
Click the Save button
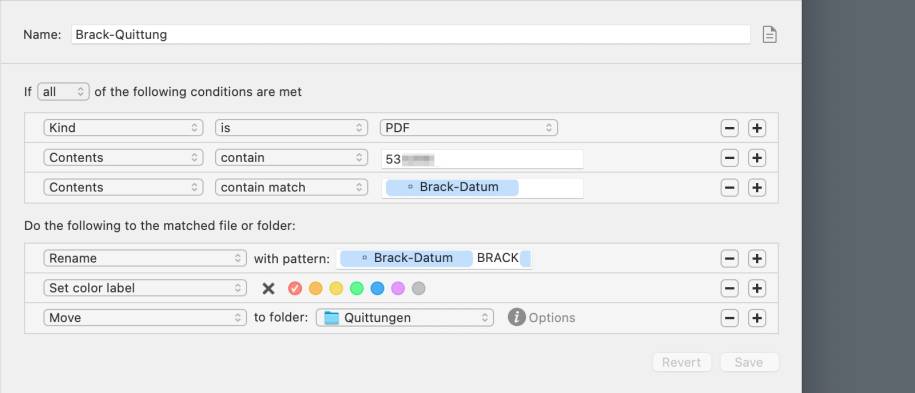749,362
